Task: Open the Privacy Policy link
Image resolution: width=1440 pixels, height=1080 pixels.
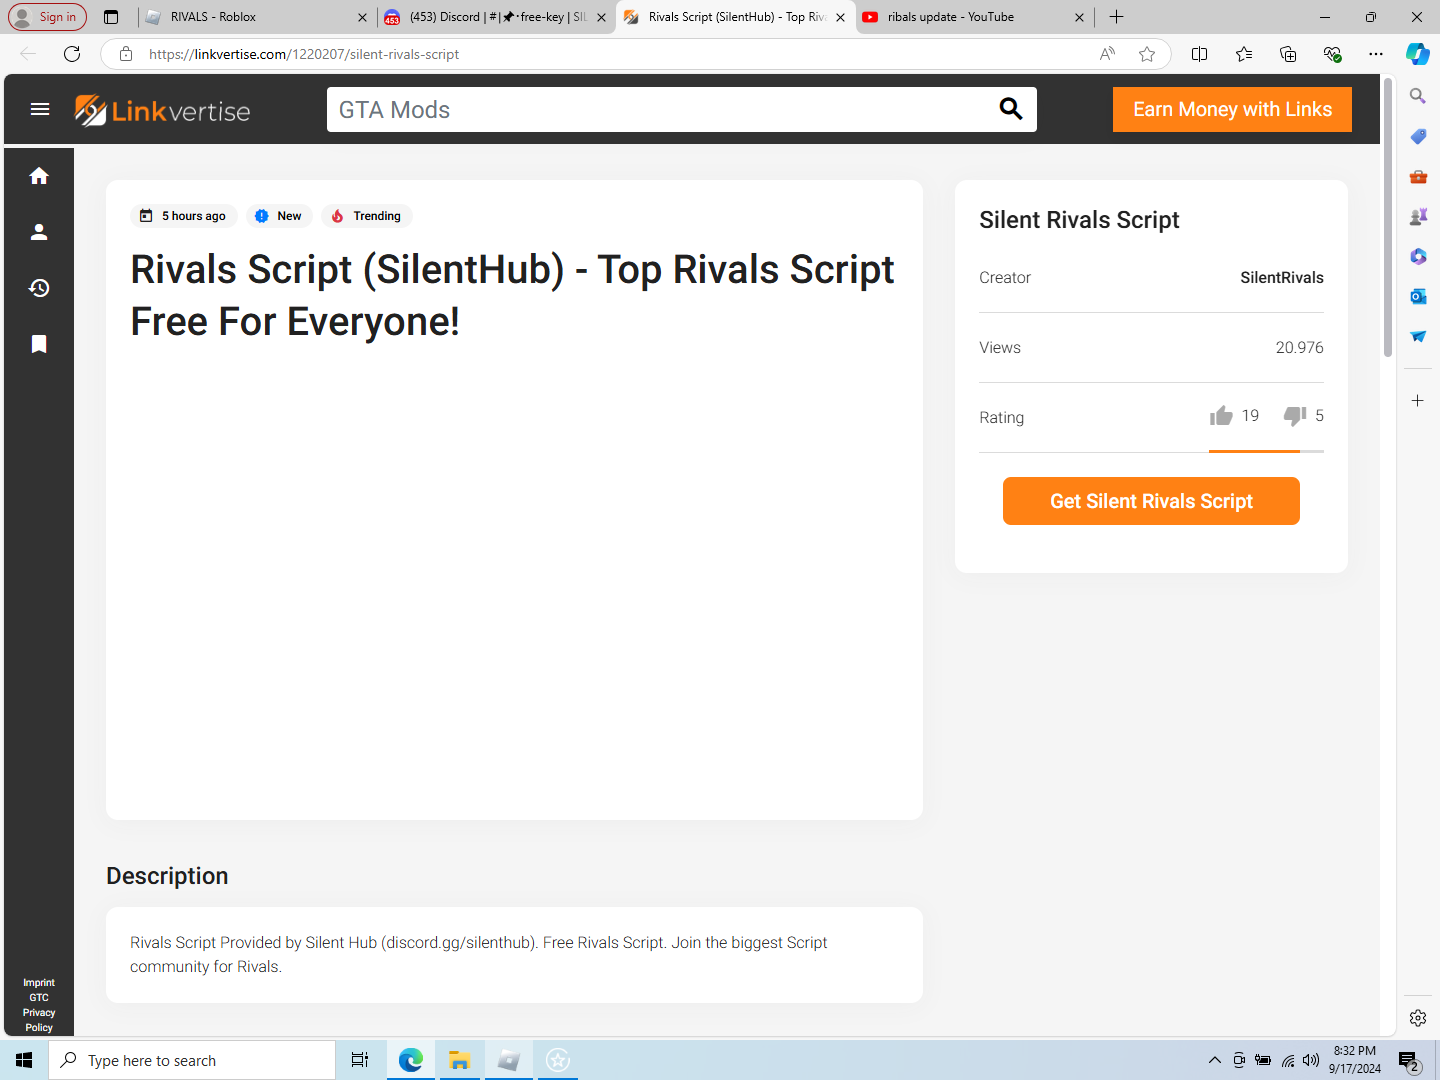Action: point(39,1020)
